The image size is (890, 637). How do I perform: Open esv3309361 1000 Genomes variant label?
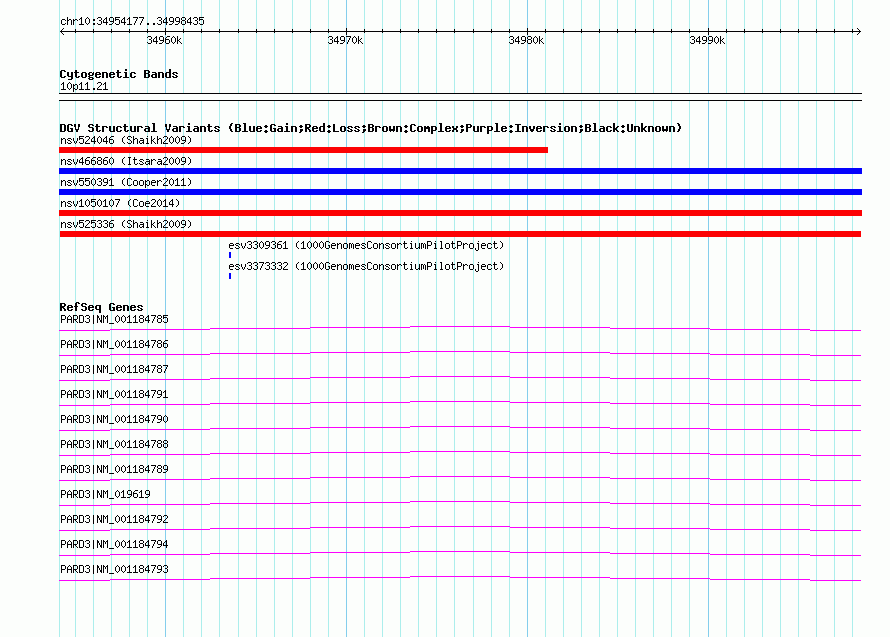tap(366, 245)
